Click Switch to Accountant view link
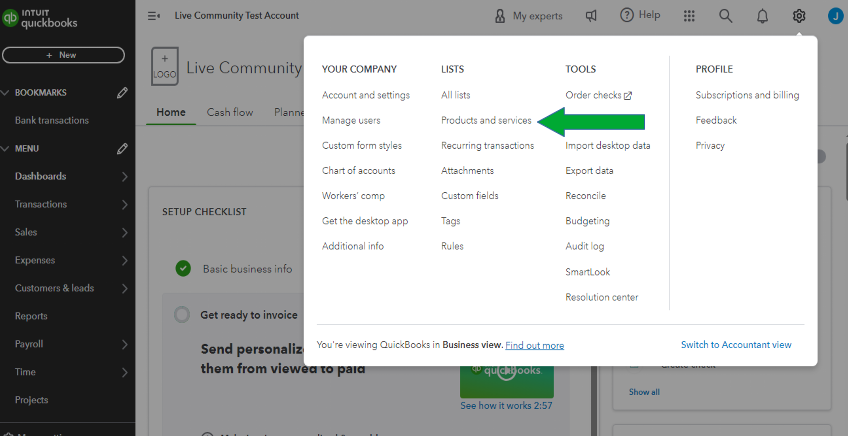848x436 pixels. [736, 345]
